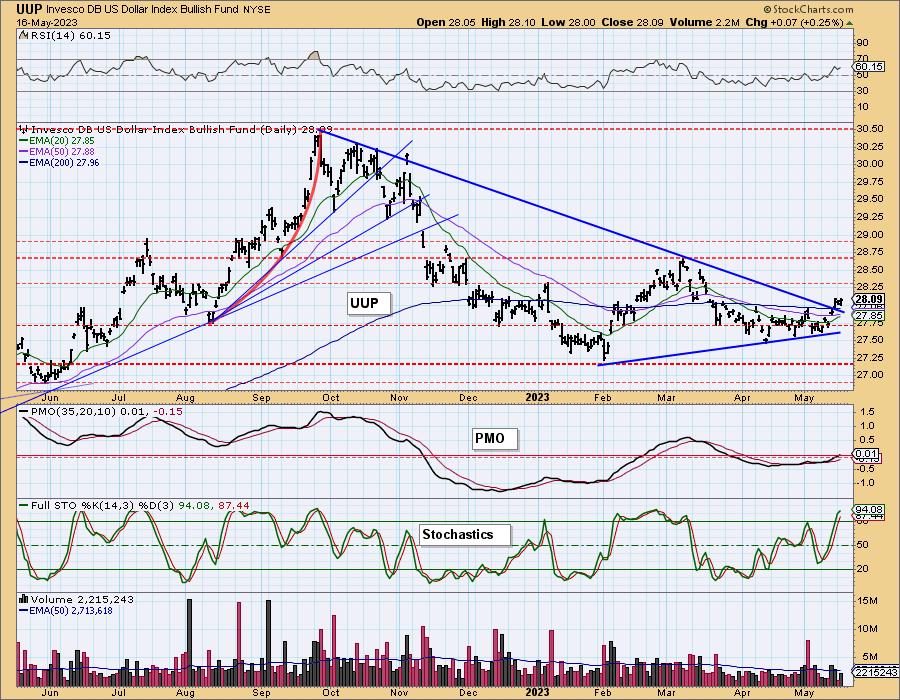The height and width of the screenshot is (700, 900).
Task: Click the 10M volume axis label
Action: point(867,628)
